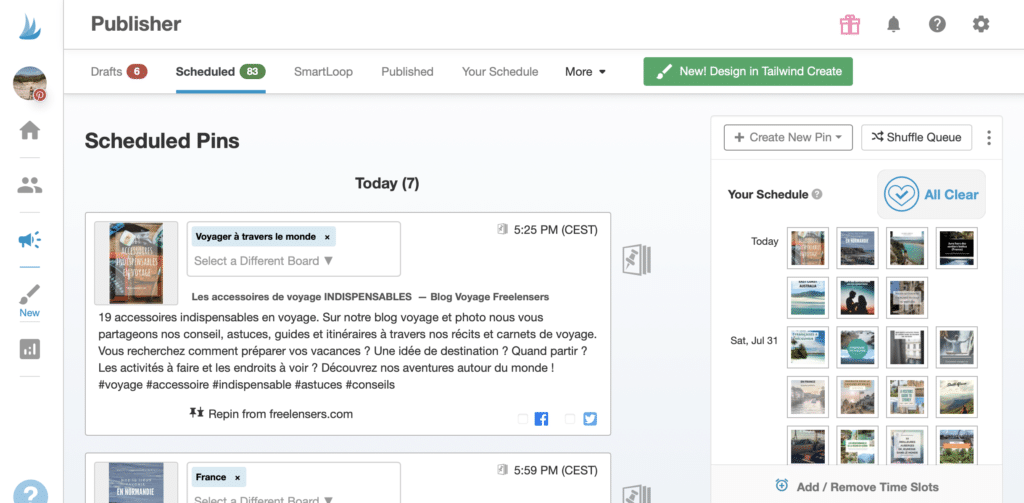Remove the Voyager à travers le monde board tag
This screenshot has width=1024, height=503.
pyautogui.click(x=327, y=237)
